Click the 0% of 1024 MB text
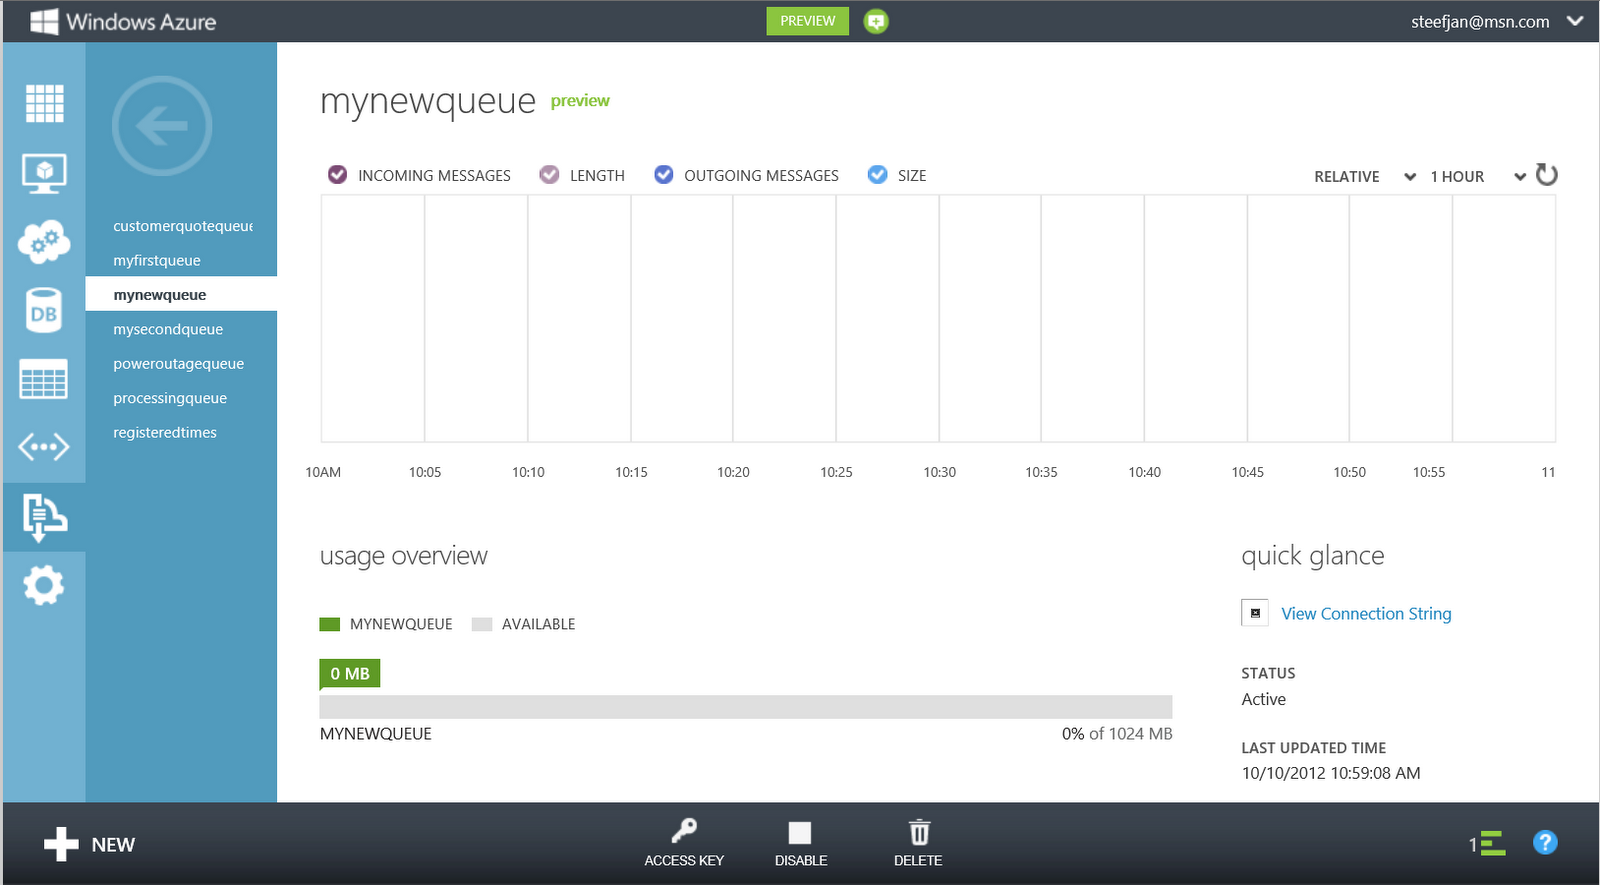The width and height of the screenshot is (1600, 885). 1117,733
